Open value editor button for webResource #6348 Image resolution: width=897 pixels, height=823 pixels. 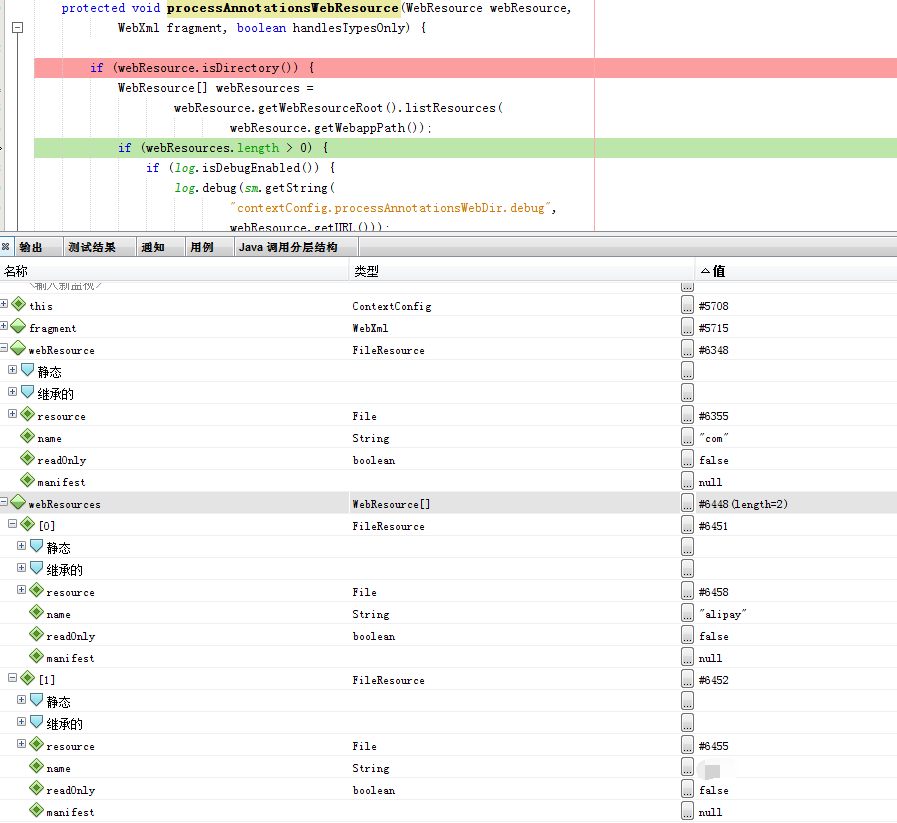(x=687, y=349)
